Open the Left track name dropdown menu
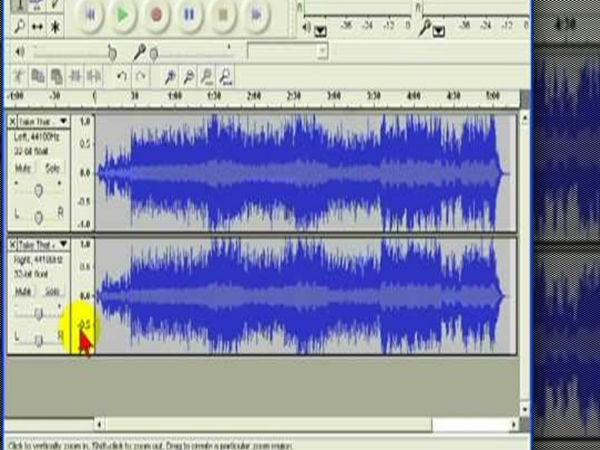Image resolution: width=600 pixels, height=450 pixels. tap(64, 122)
